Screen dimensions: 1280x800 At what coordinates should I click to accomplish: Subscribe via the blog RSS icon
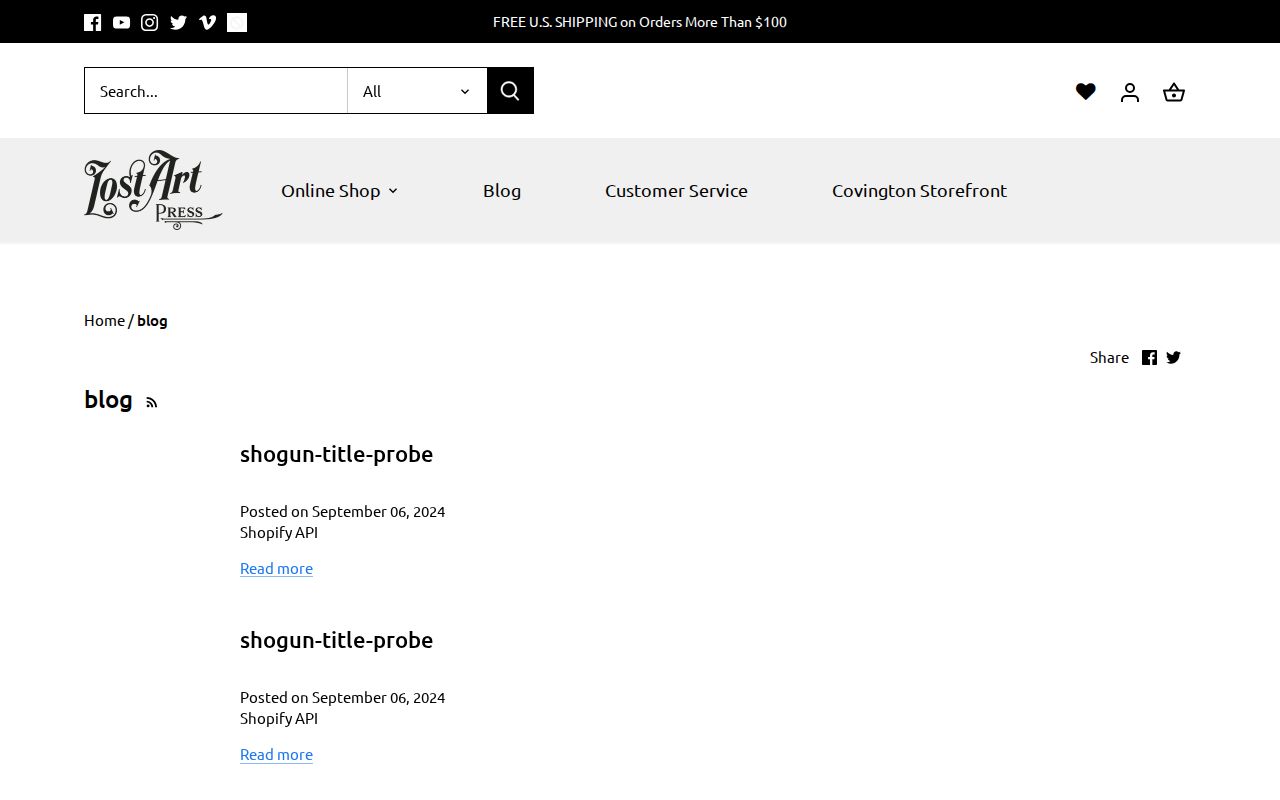151,401
